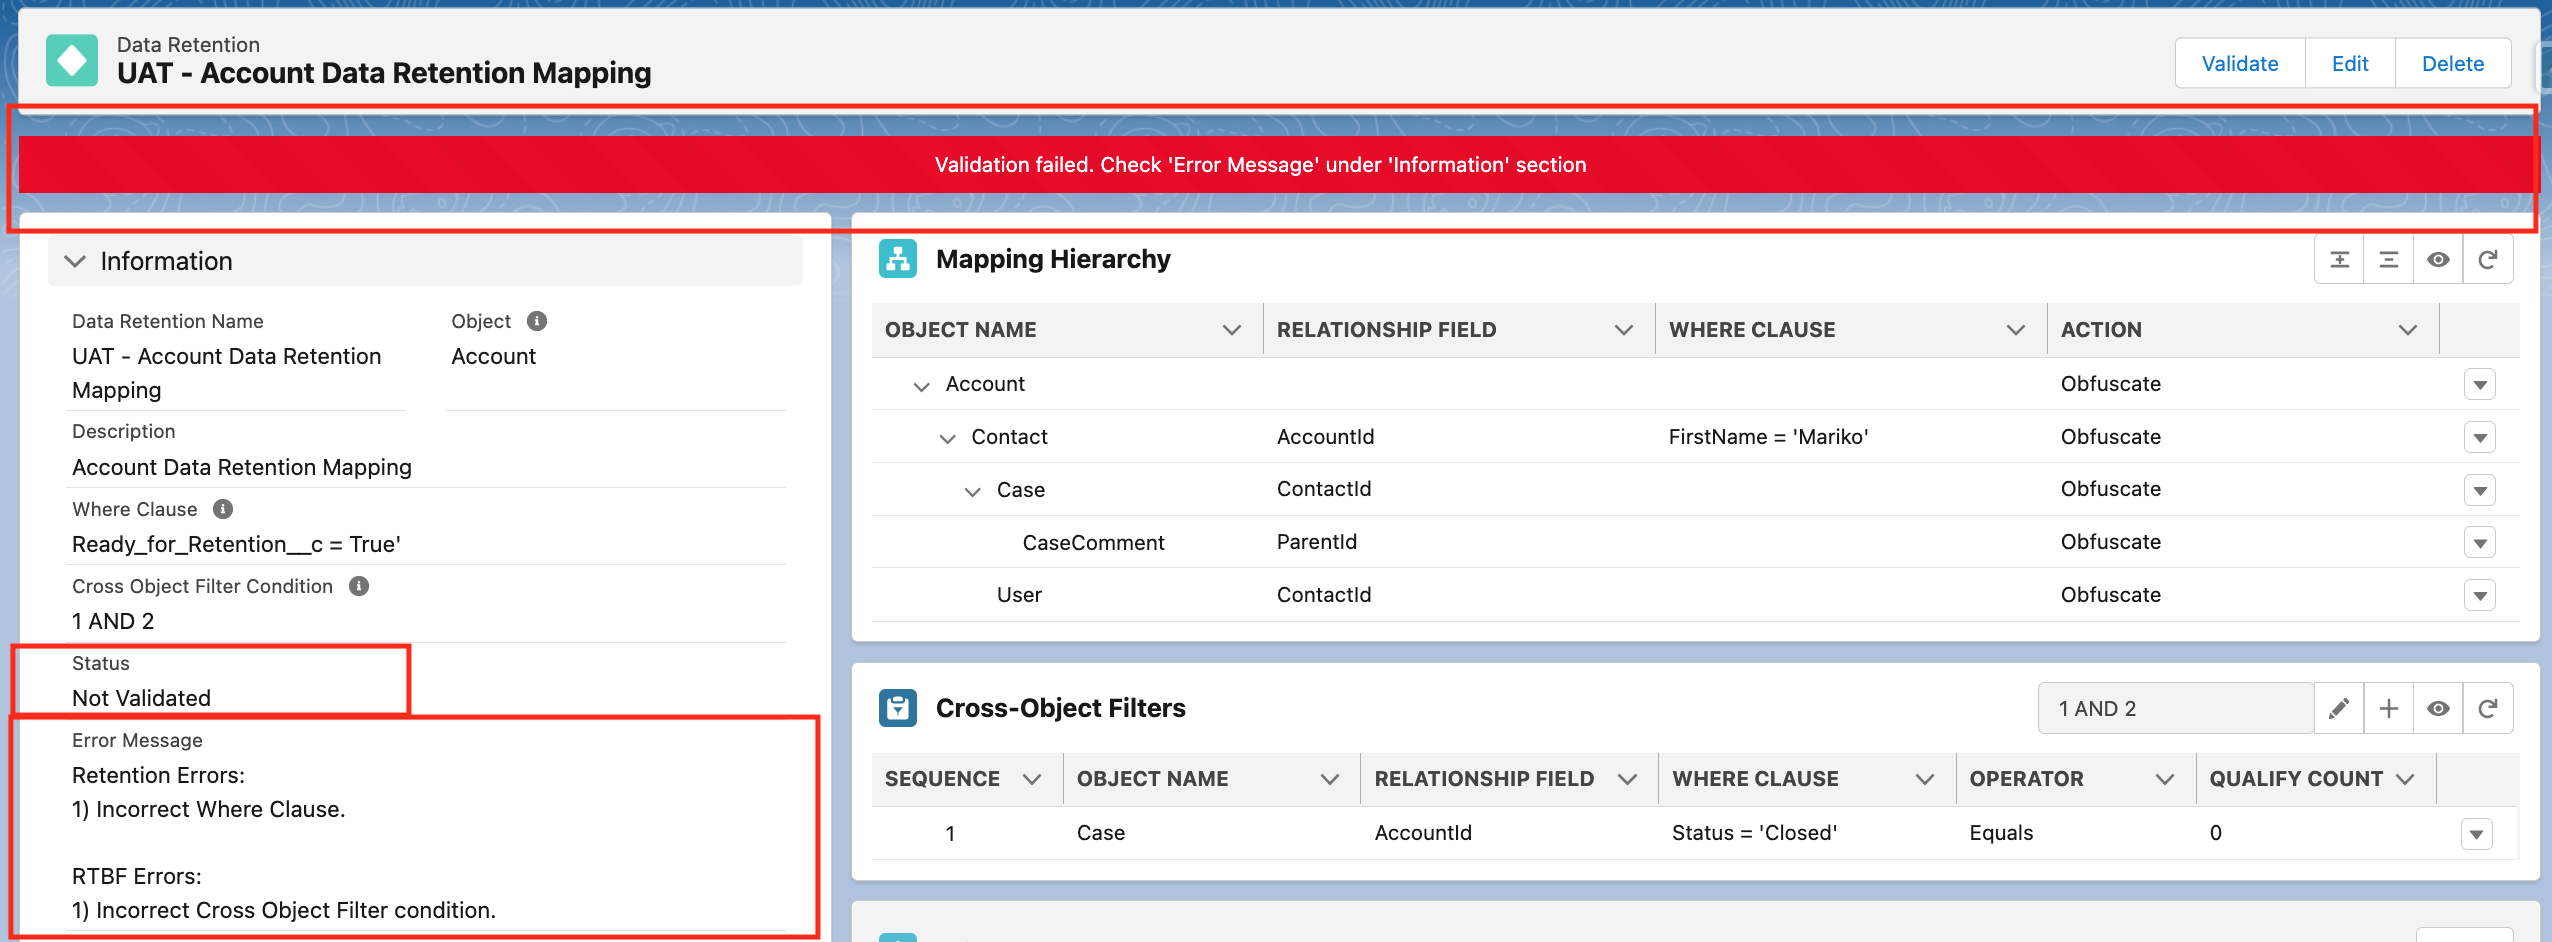
Task: Refresh the Cross-Object Filters panel
Action: [2487, 709]
